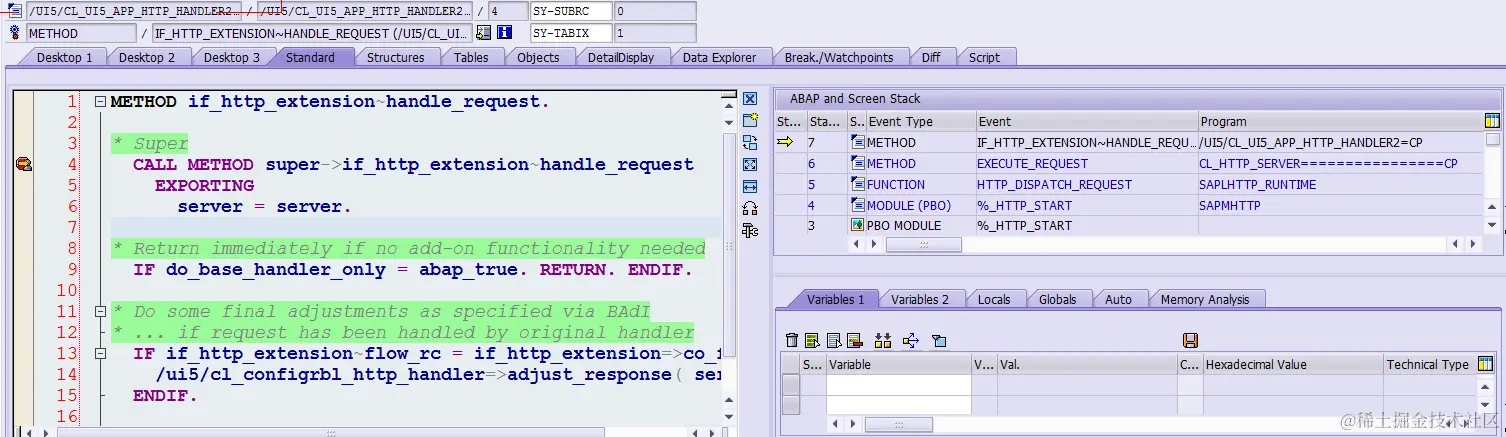The image size is (1506, 437).
Task: Collapse the comment block at line 11
Action: (x=100, y=311)
